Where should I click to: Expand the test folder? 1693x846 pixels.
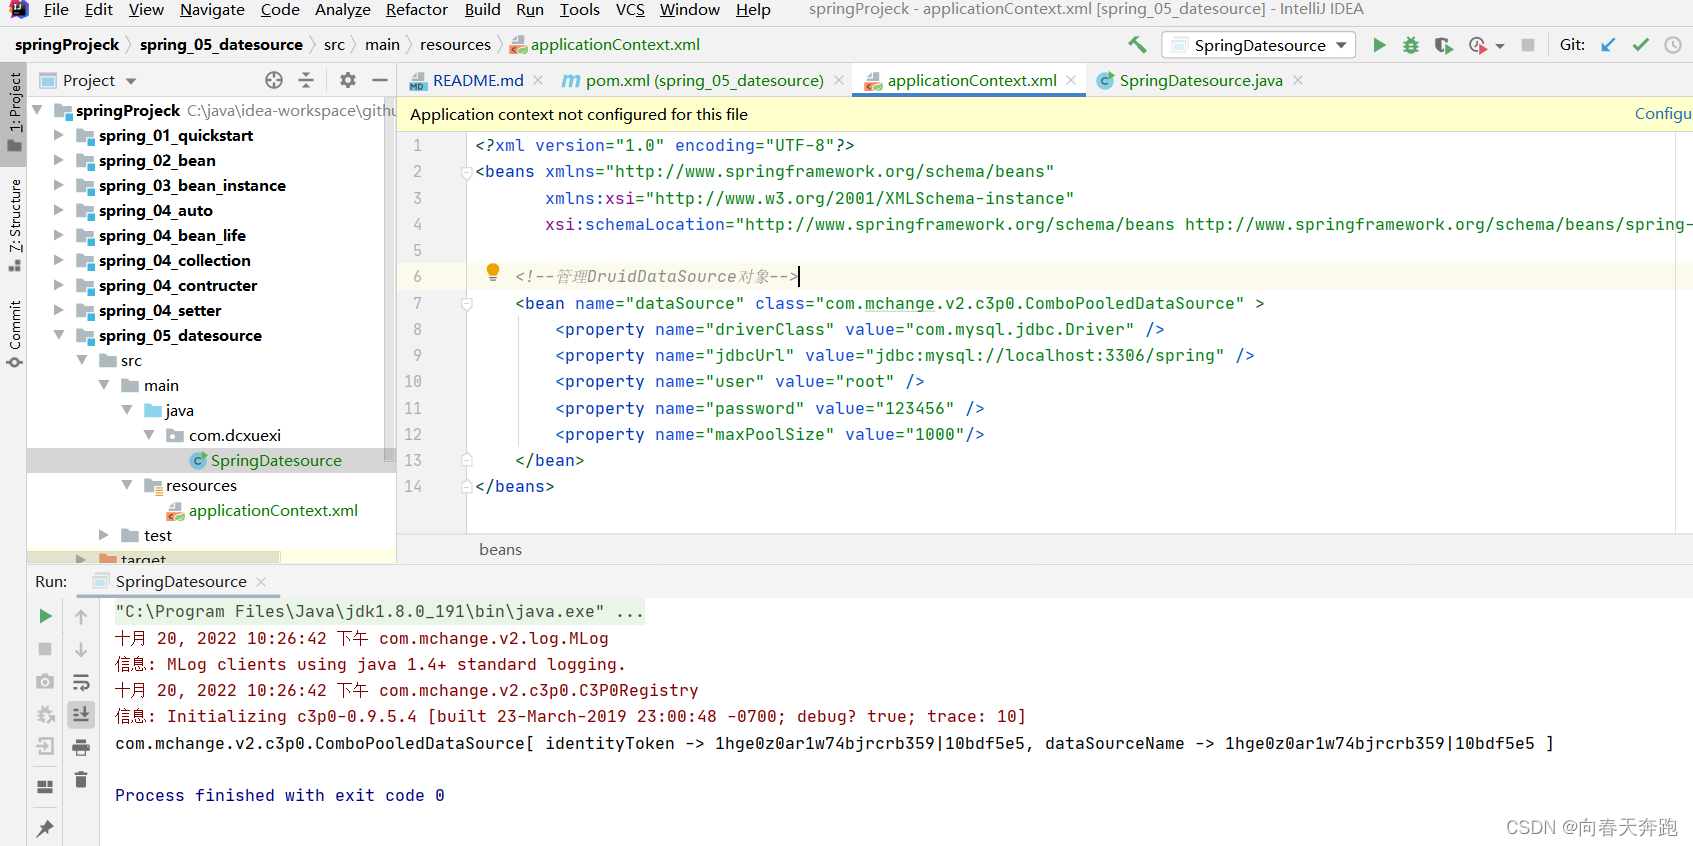click(x=104, y=535)
